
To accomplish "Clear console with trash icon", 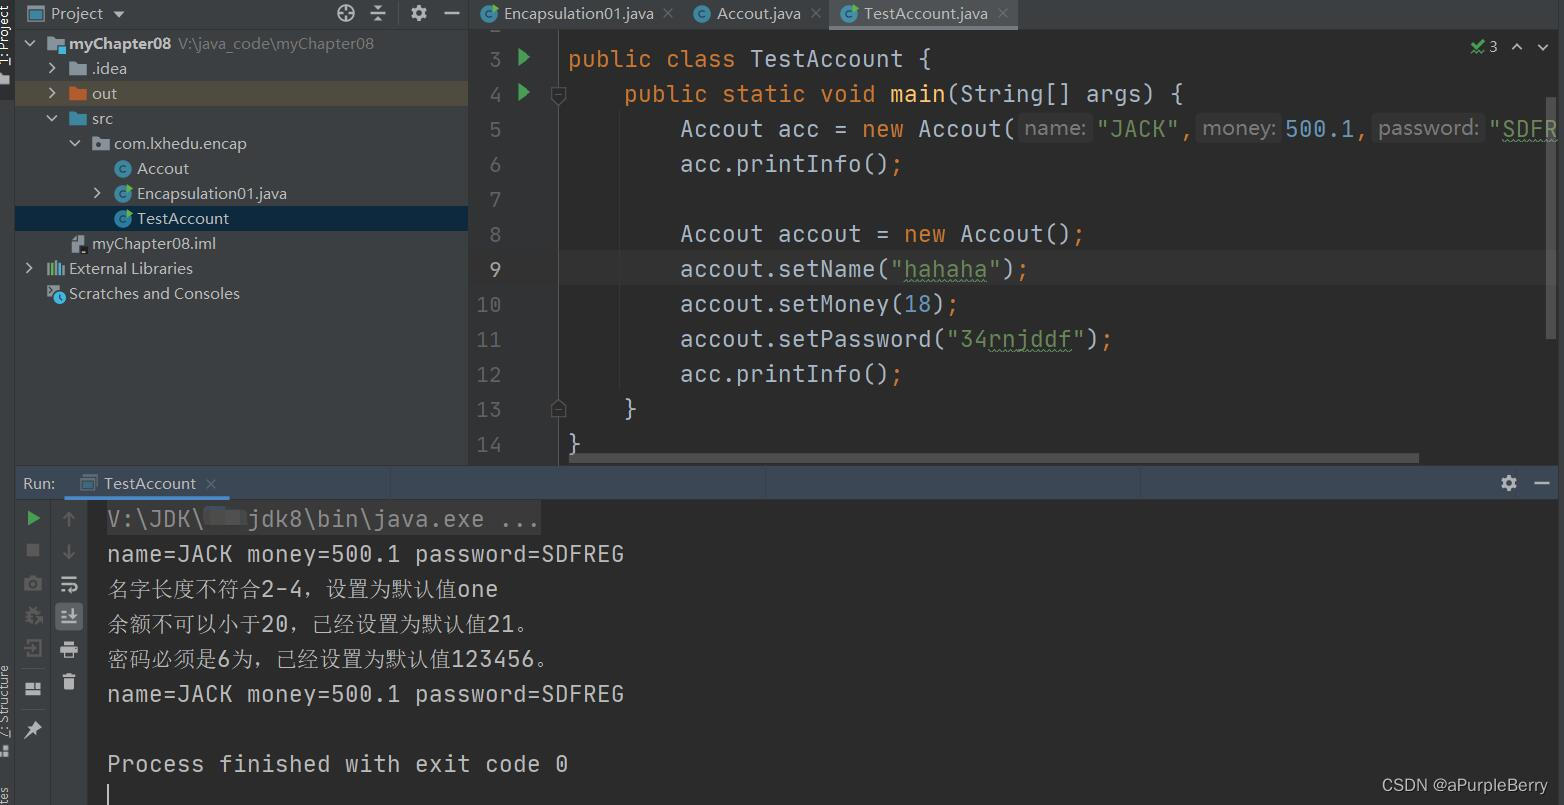I will pos(69,682).
